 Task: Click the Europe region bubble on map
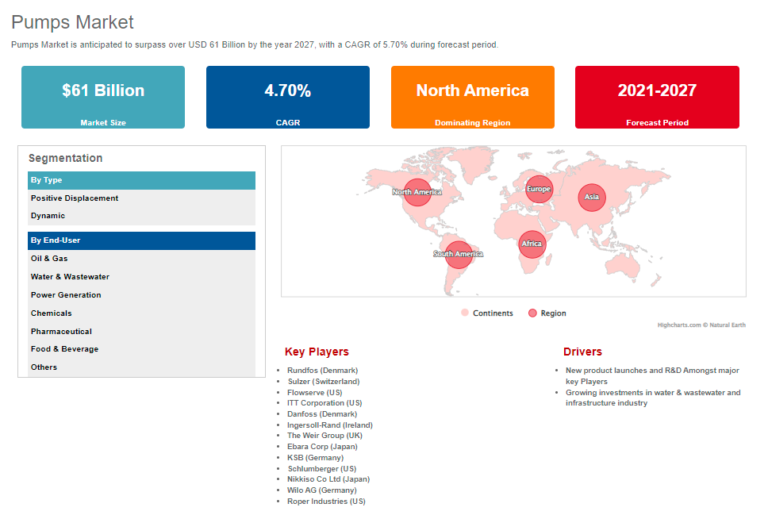pos(538,188)
